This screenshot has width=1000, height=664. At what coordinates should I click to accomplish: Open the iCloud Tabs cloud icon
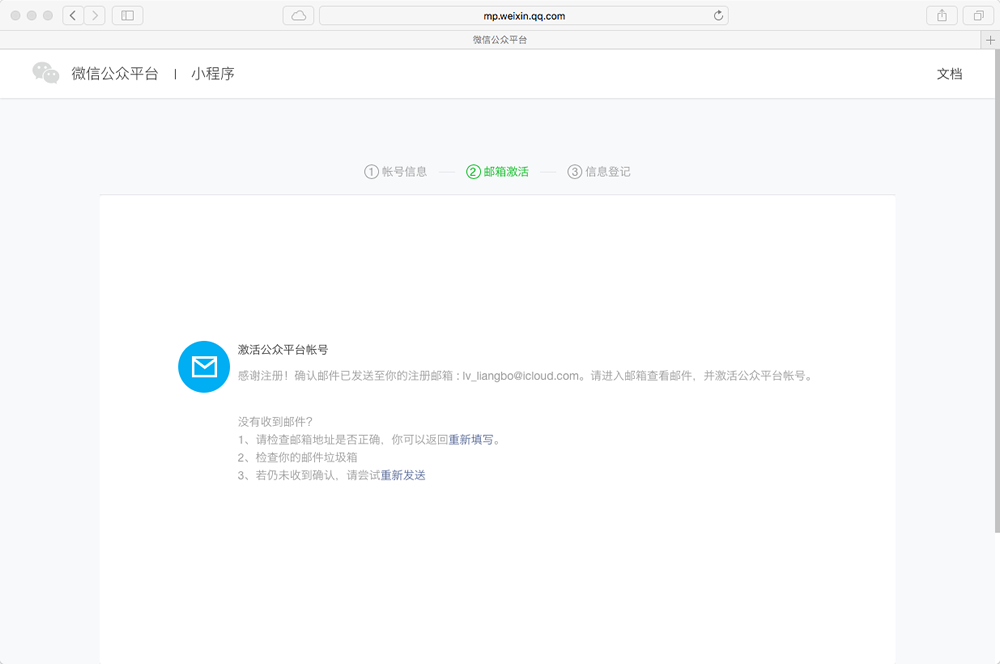[298, 15]
